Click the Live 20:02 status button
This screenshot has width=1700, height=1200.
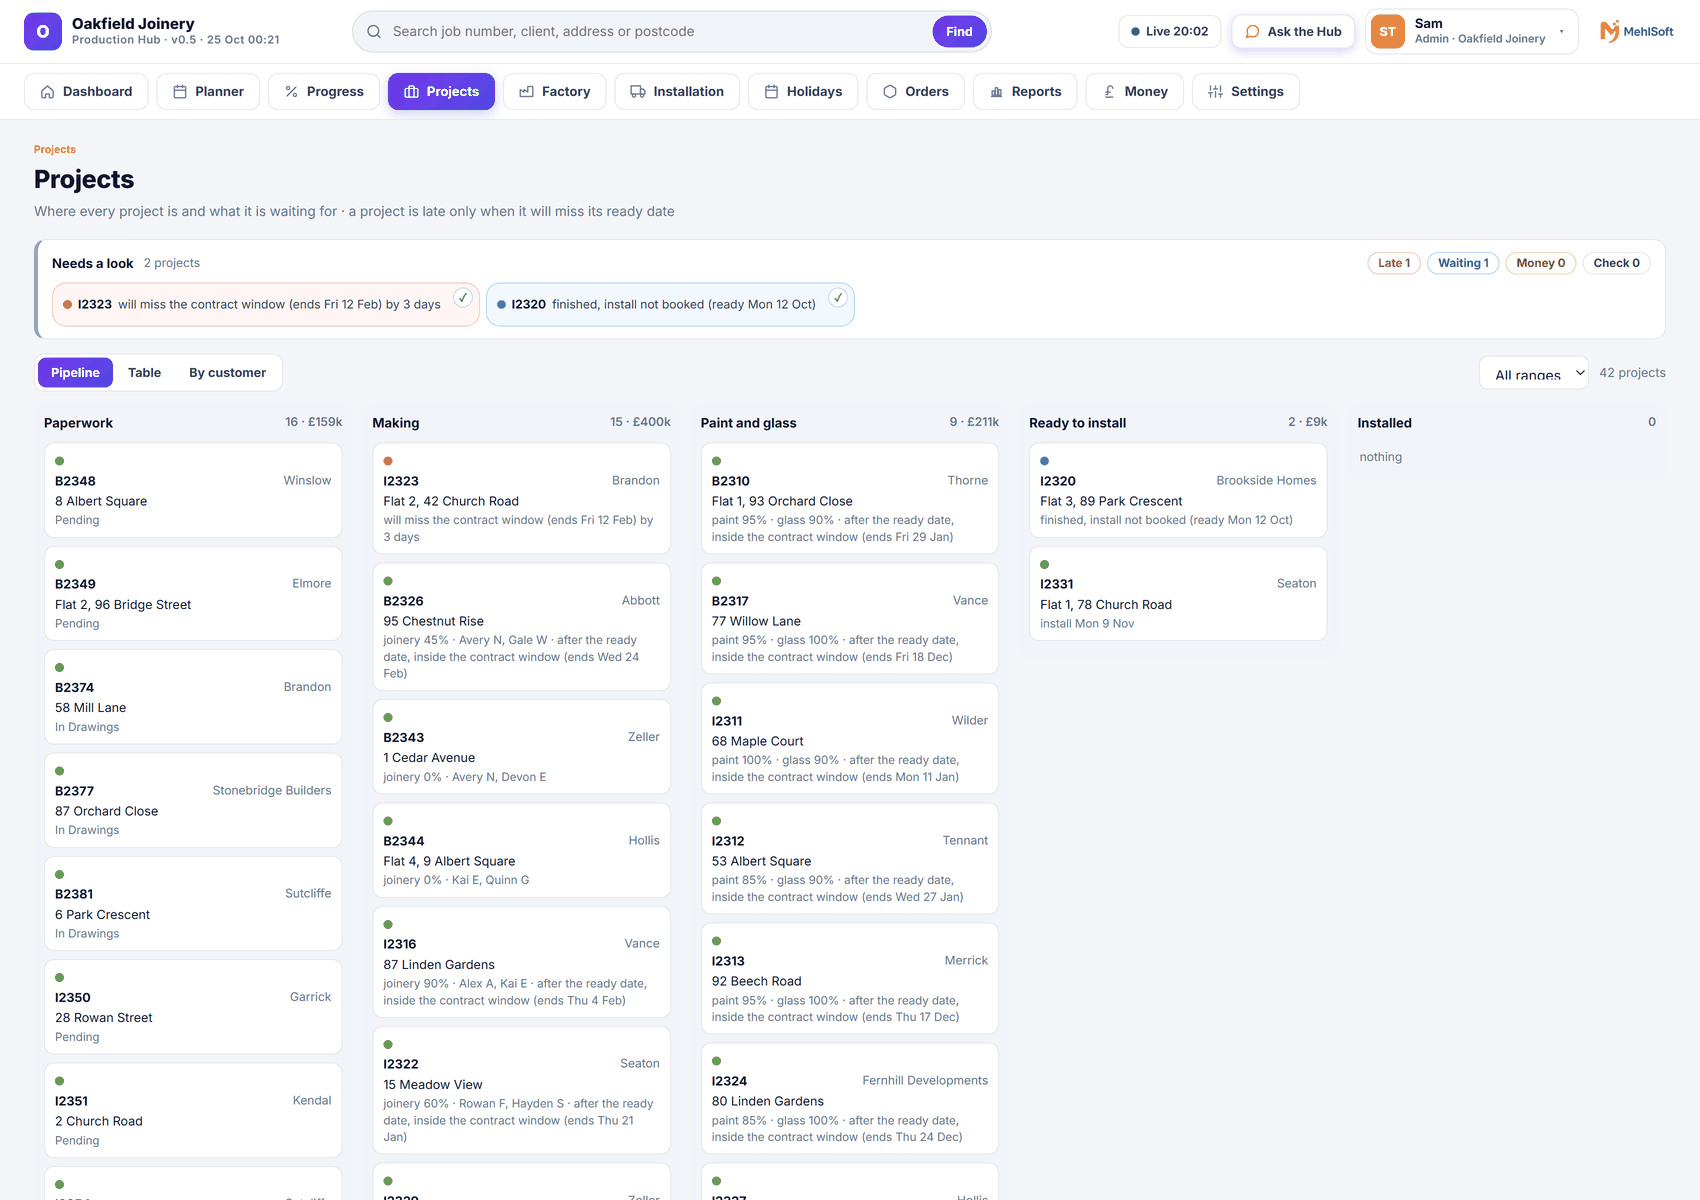1169,32
